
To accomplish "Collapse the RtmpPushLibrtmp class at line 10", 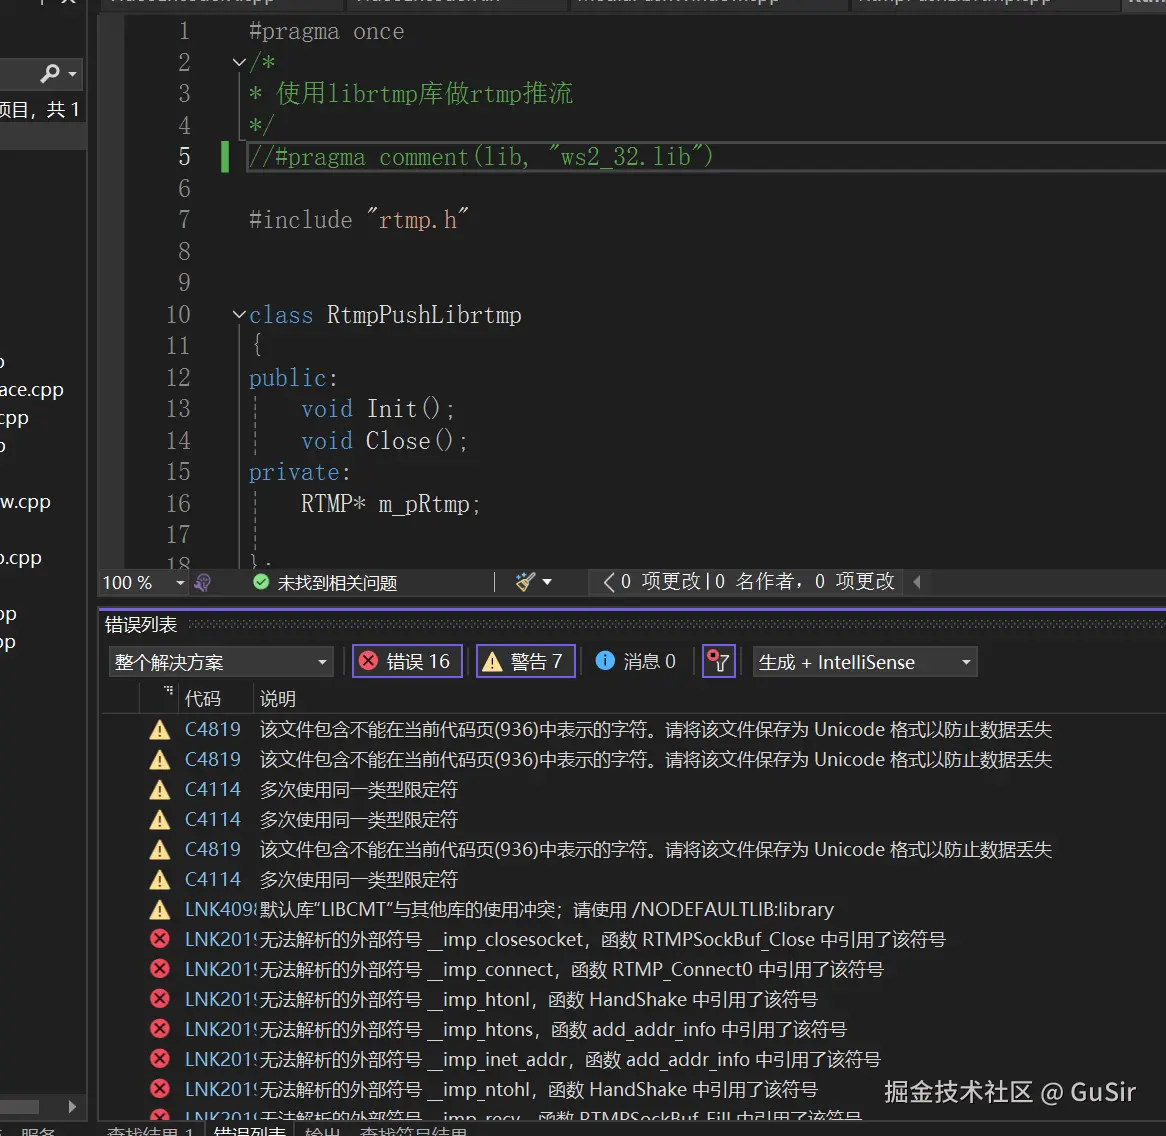I will [x=239, y=314].
